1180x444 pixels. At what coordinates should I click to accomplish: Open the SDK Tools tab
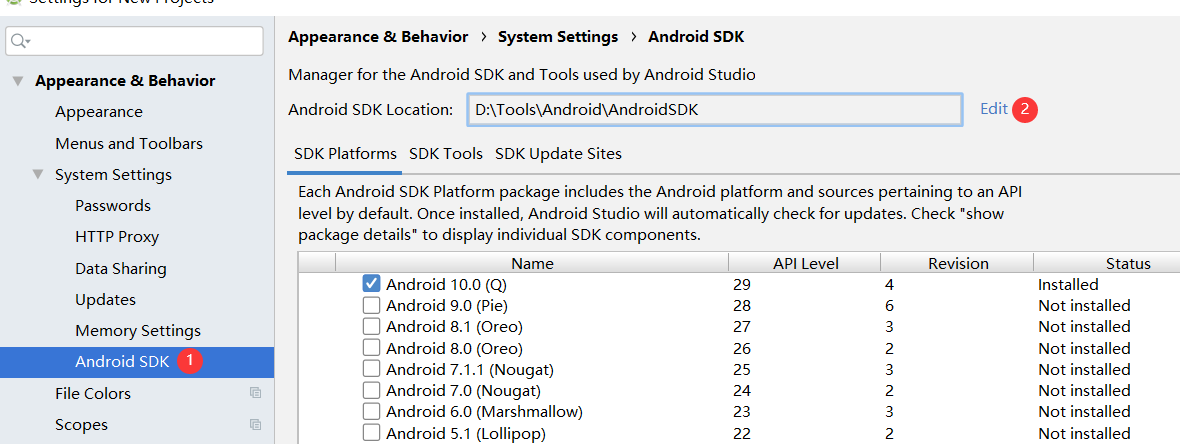(446, 154)
